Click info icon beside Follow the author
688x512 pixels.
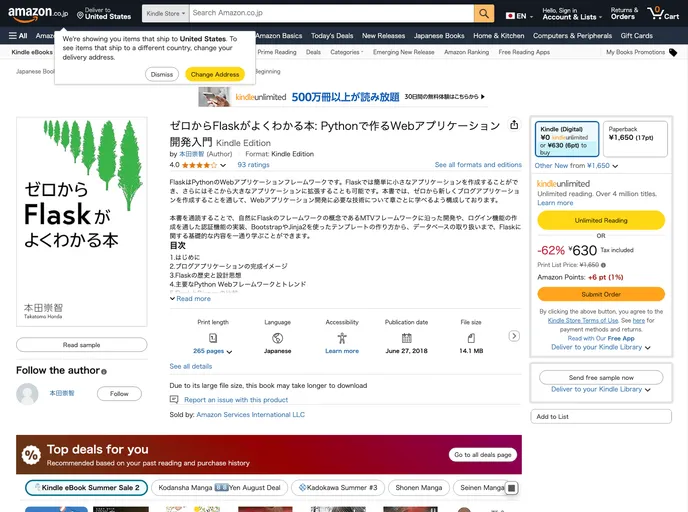tap(104, 372)
